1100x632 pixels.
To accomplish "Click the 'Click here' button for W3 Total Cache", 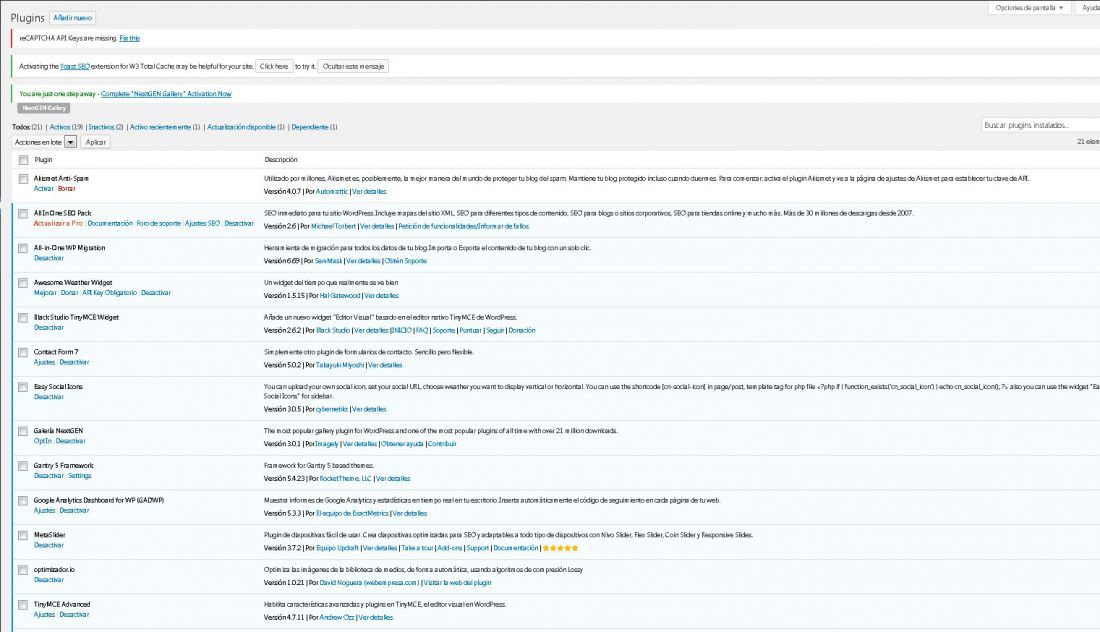I will [x=274, y=67].
